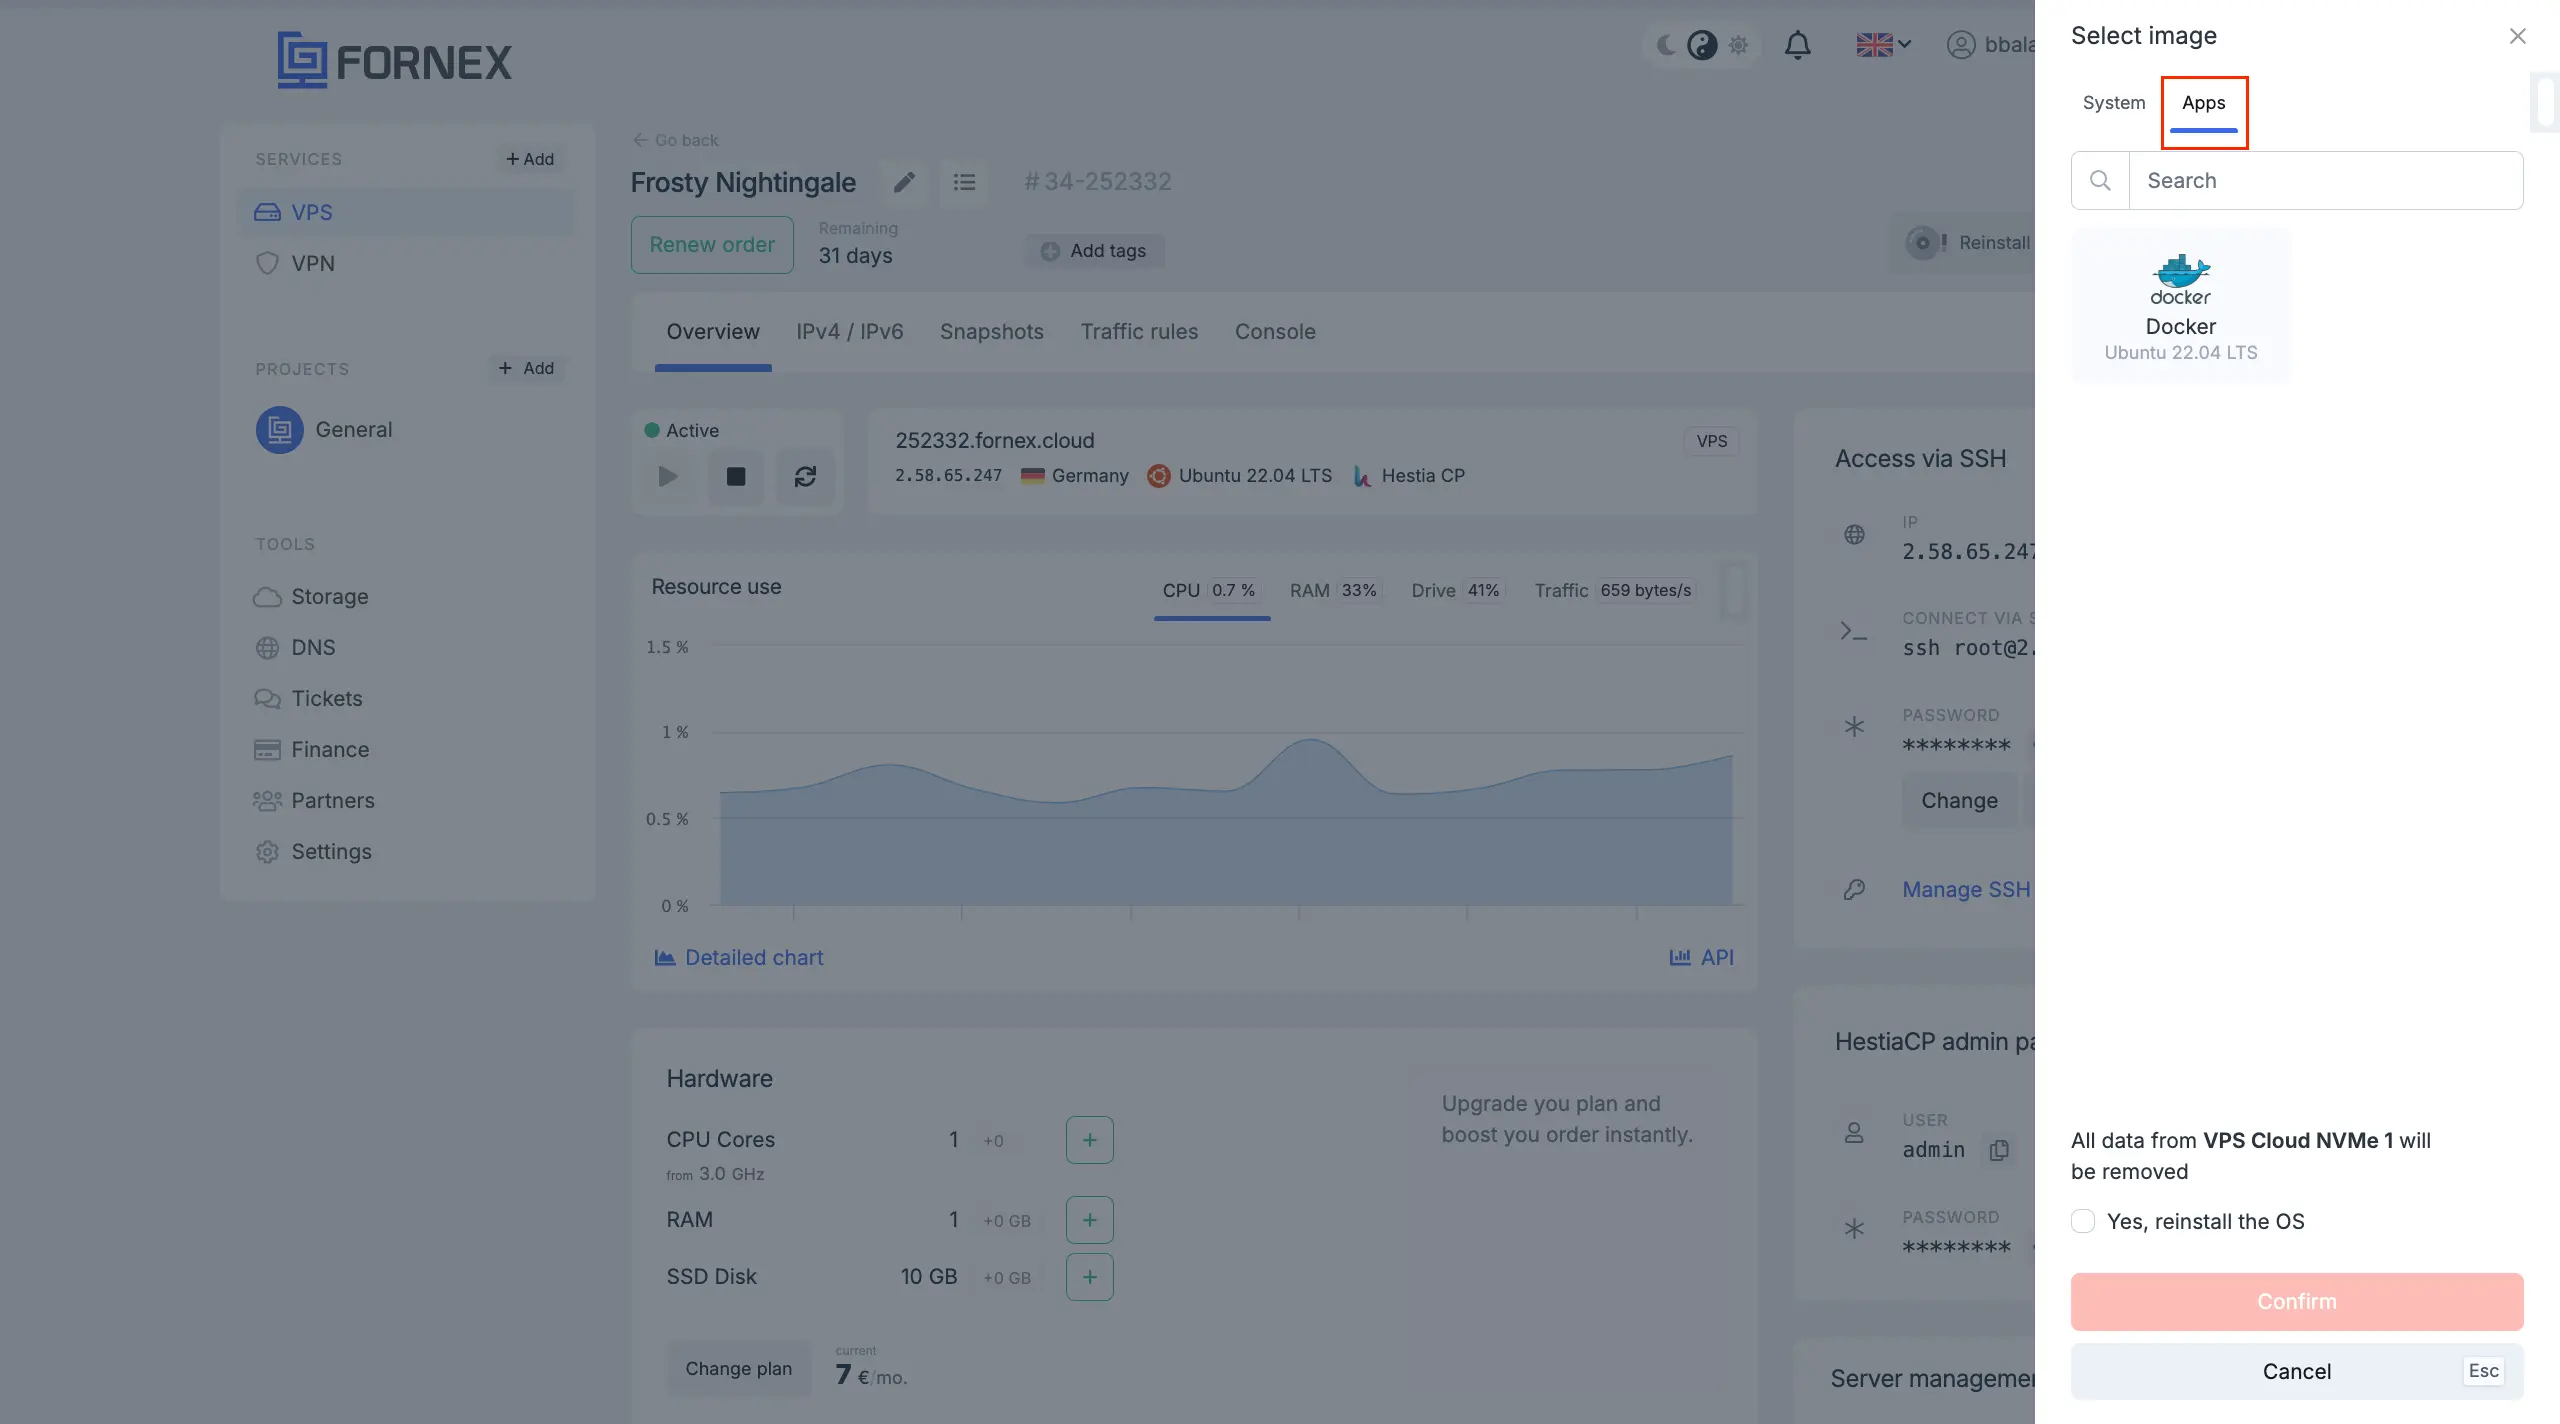Viewport: 2560px width, 1424px height.
Task: Click the Fornex logo
Action: [394, 61]
